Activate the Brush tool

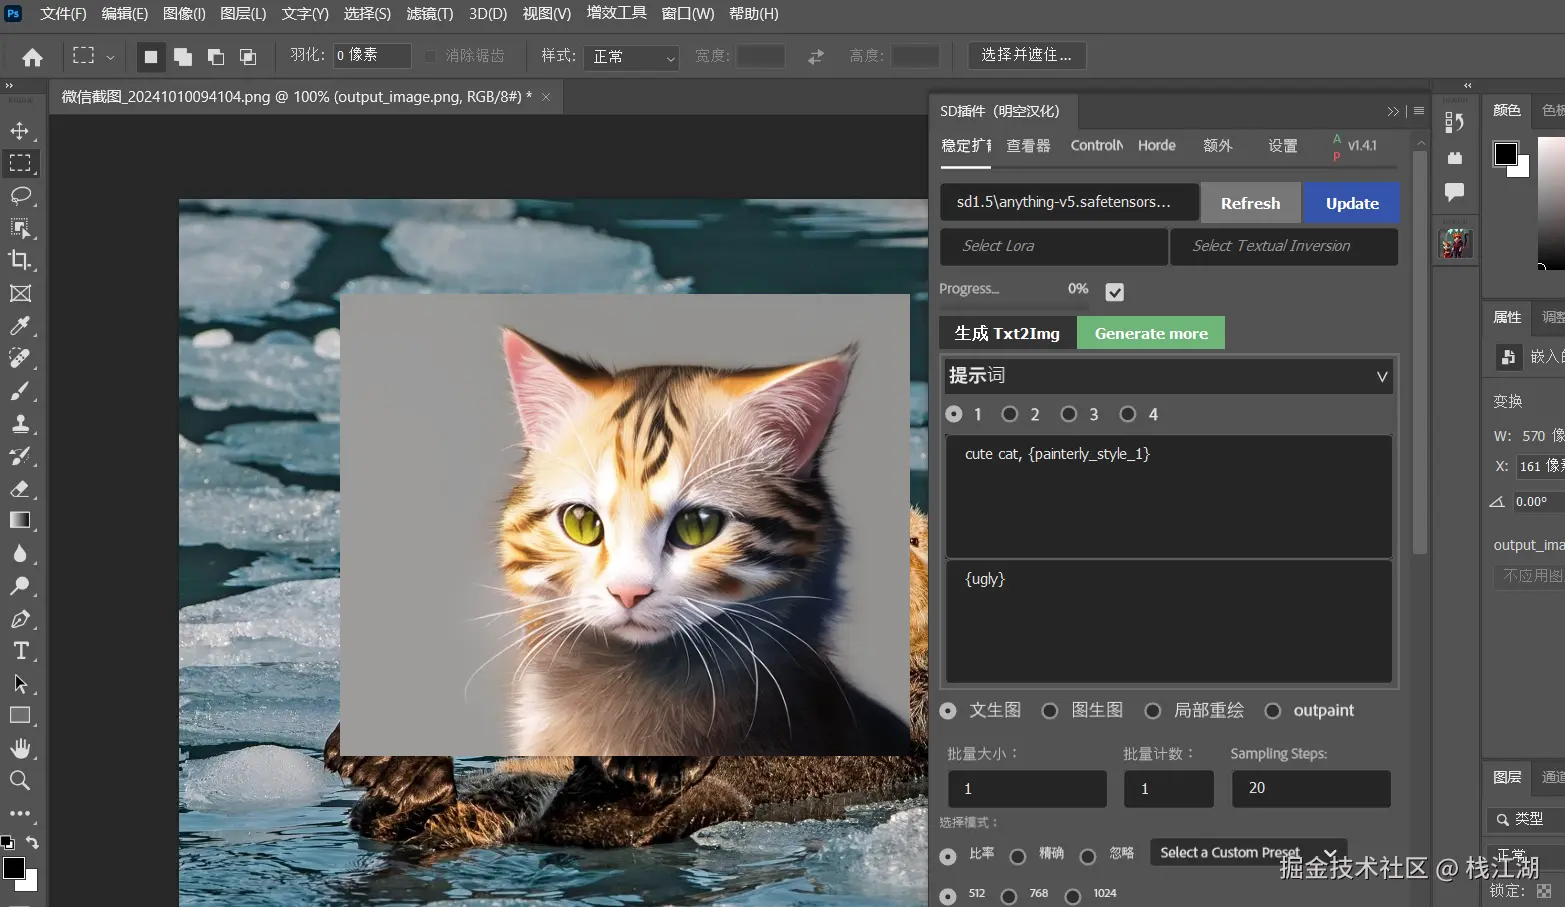(x=20, y=391)
